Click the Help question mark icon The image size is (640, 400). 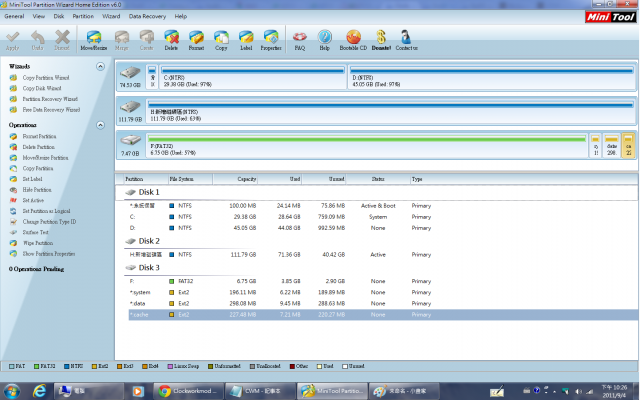pyautogui.click(x=324, y=40)
